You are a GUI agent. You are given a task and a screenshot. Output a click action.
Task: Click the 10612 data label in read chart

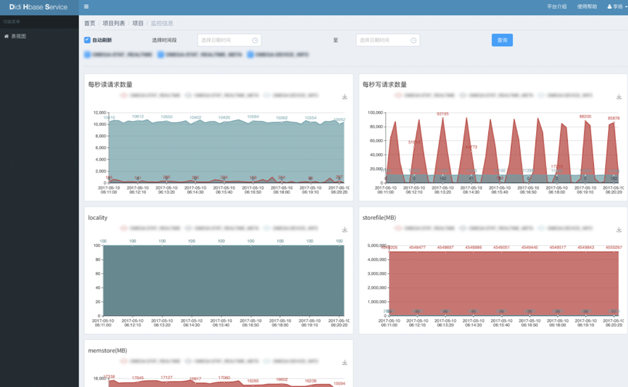138,116
